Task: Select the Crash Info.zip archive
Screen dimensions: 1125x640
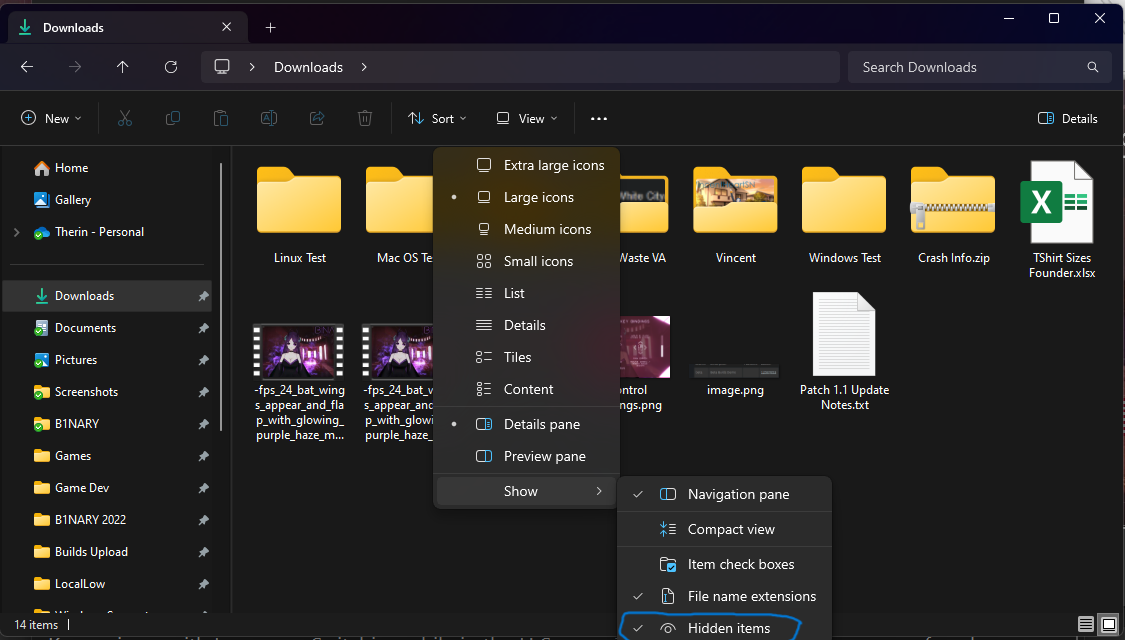Action: (954, 213)
